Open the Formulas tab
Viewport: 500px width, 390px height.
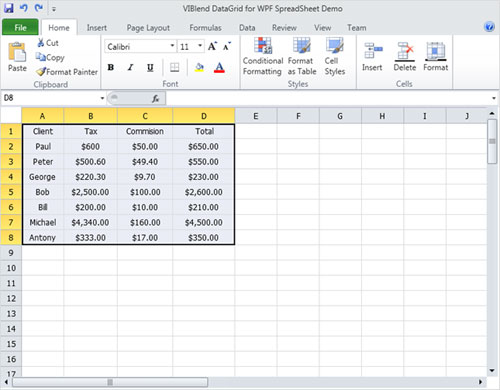[205, 28]
